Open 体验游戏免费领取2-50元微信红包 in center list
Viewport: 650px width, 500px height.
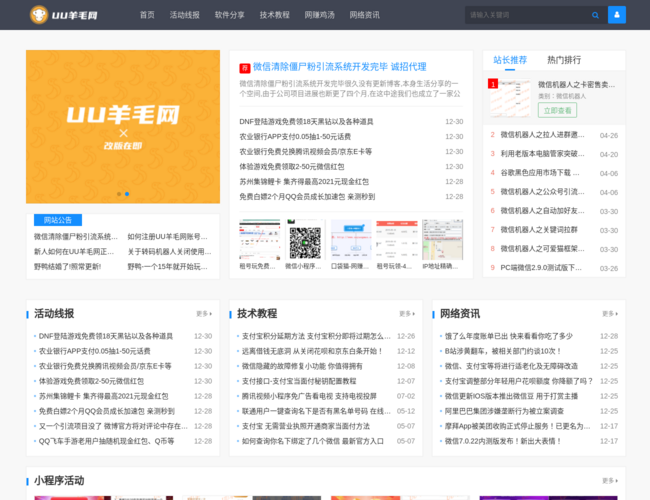tap(292, 167)
